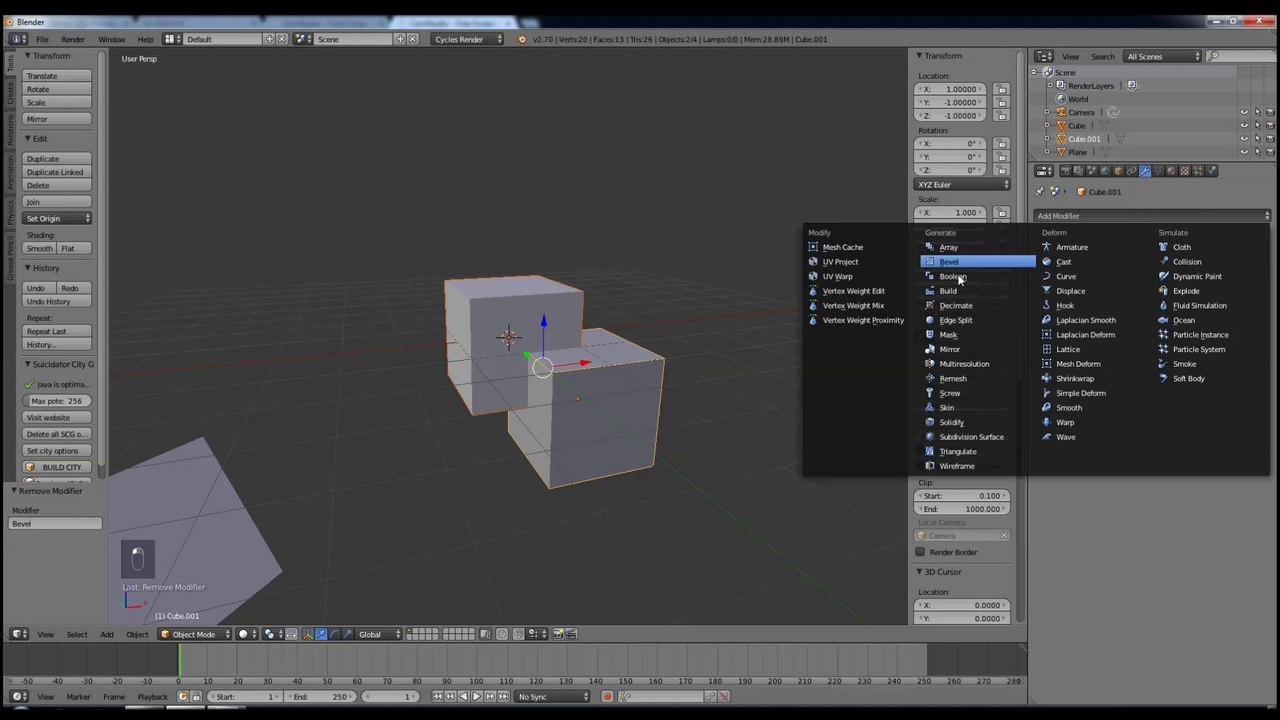Click the Solidify modifier icon
The width and height of the screenshot is (1280, 720).
(930, 422)
